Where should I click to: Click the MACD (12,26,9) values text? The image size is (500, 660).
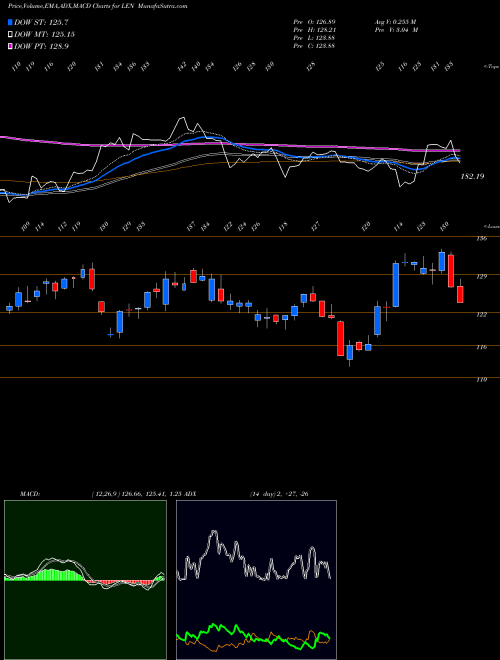(x=136, y=494)
